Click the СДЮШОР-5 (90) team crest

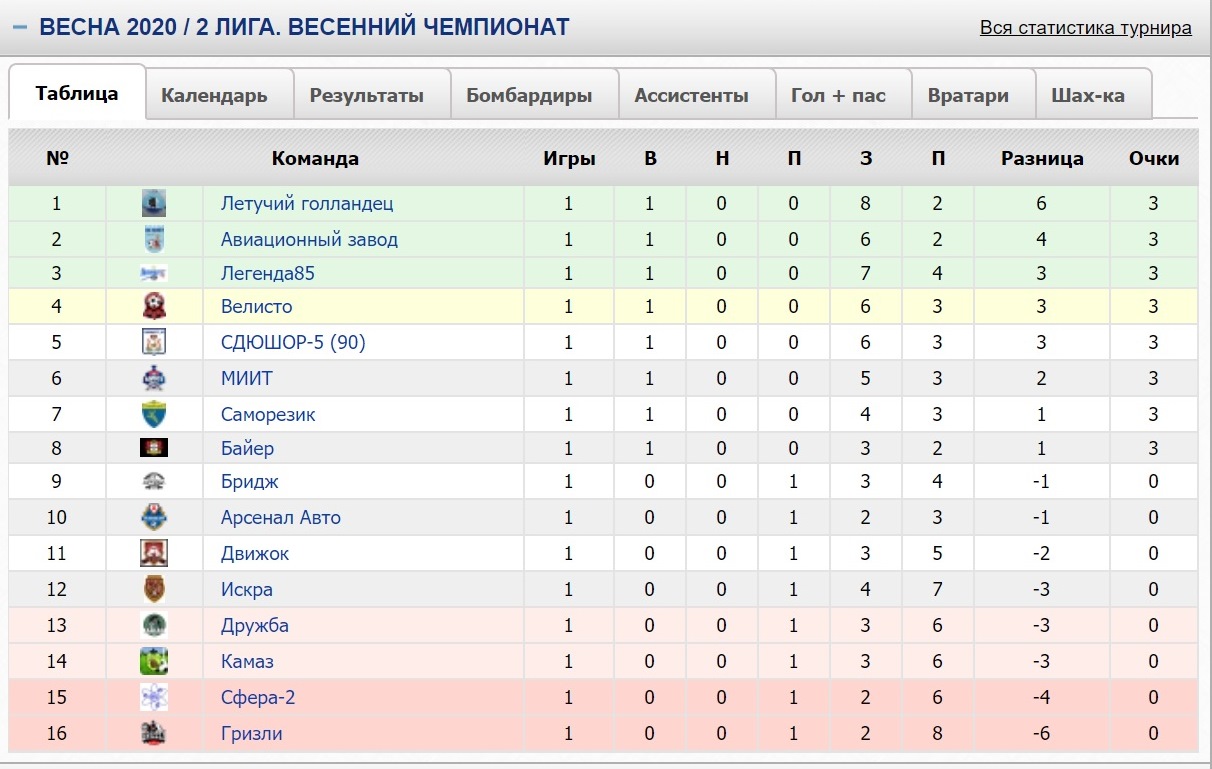(x=154, y=342)
